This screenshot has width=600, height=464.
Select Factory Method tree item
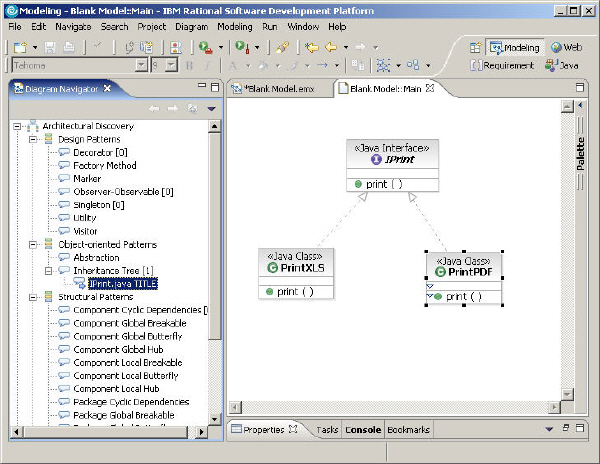click(104, 166)
